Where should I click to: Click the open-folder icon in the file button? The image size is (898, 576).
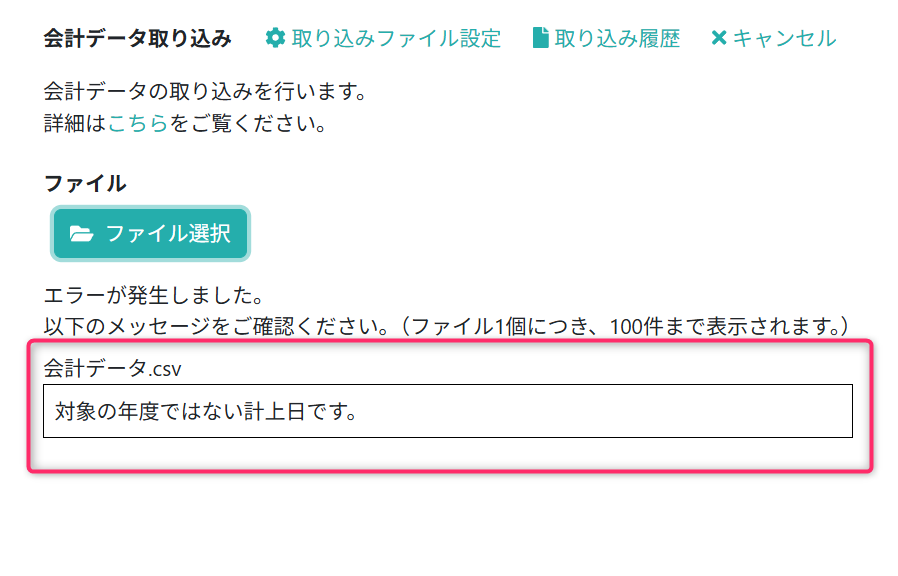click(x=82, y=234)
